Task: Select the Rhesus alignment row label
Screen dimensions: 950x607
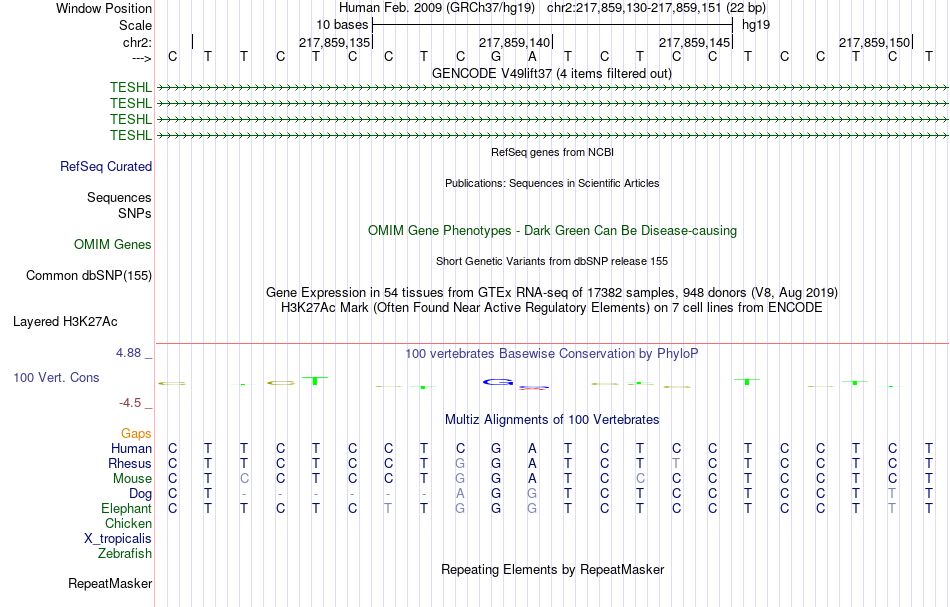Action: coord(130,463)
